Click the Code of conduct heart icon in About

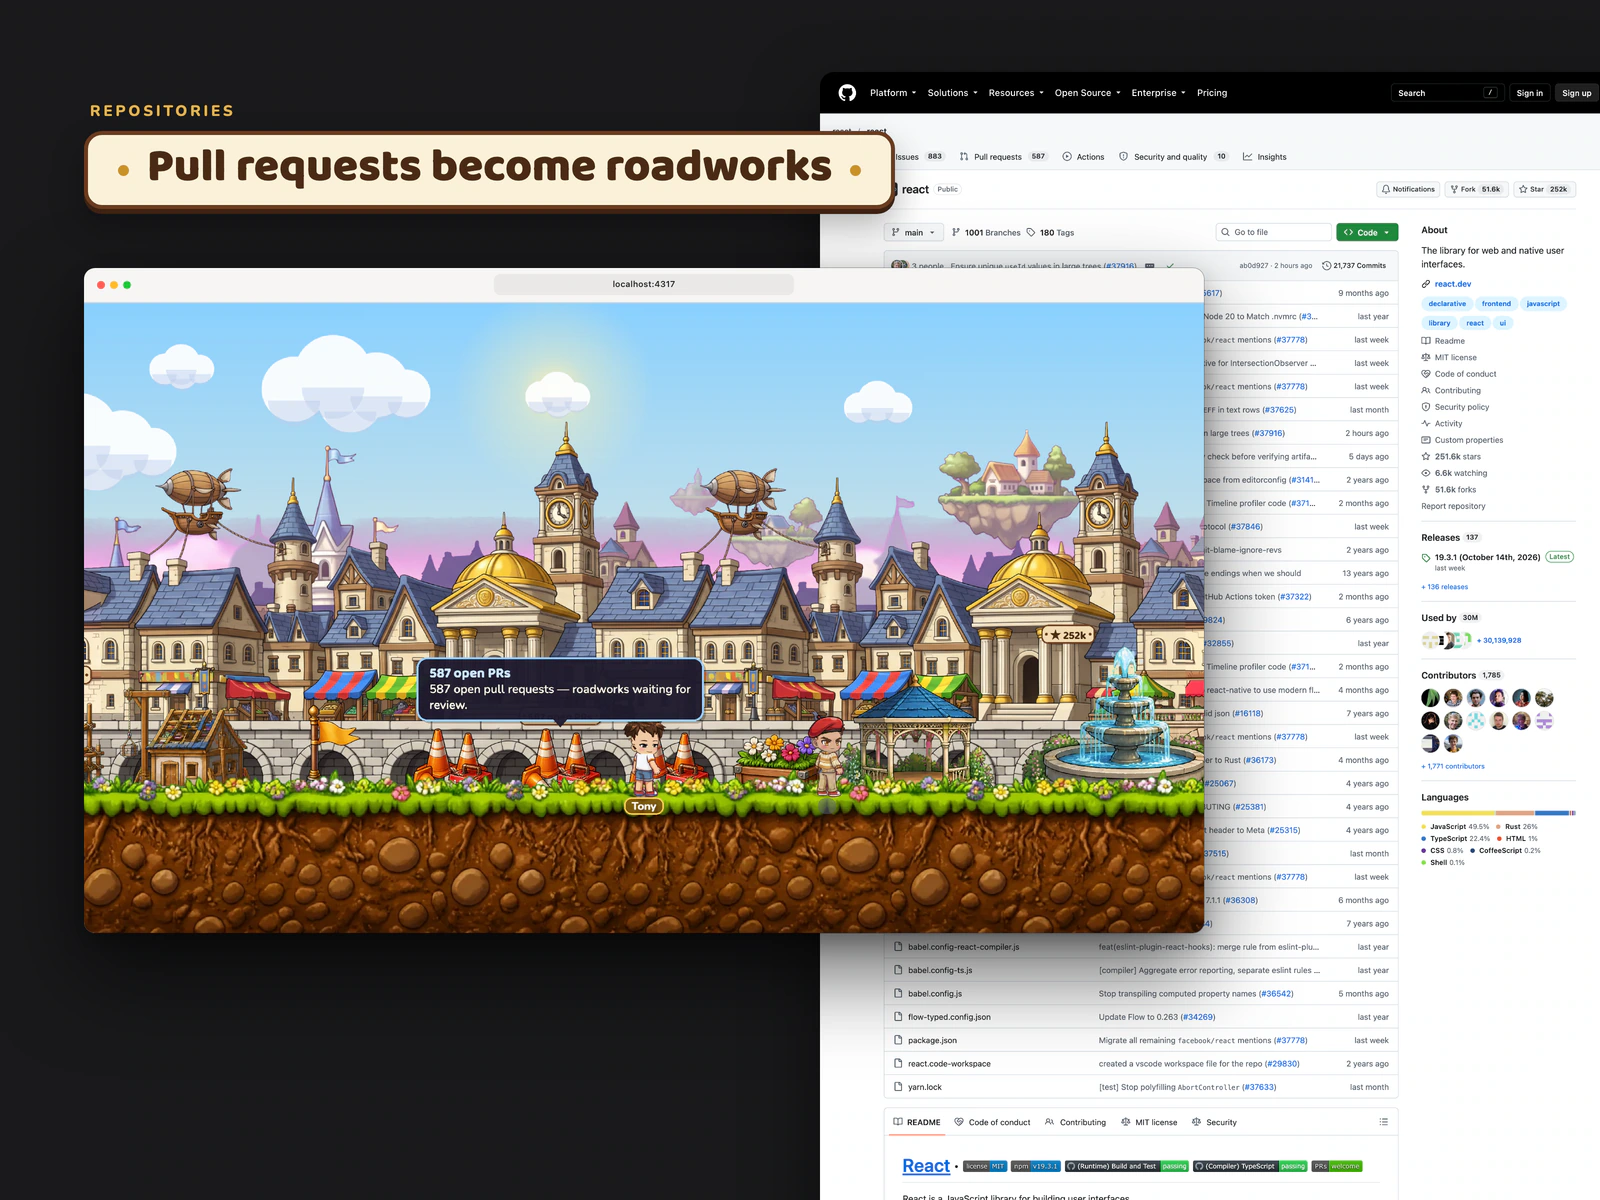[1426, 374]
